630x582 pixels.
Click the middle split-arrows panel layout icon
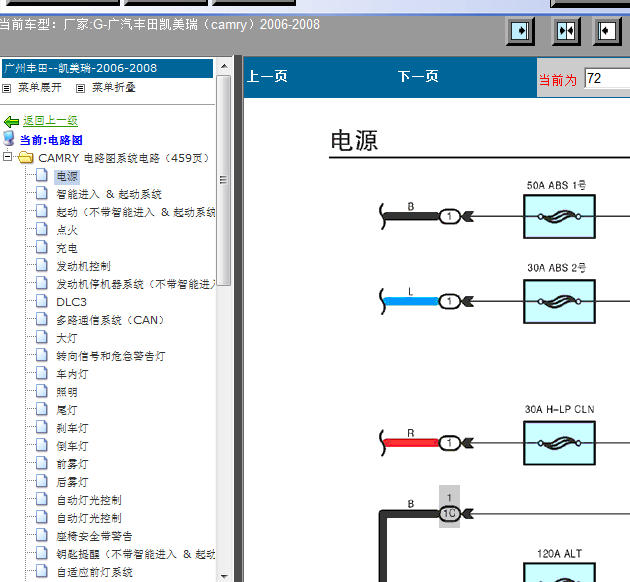[x=566, y=31]
